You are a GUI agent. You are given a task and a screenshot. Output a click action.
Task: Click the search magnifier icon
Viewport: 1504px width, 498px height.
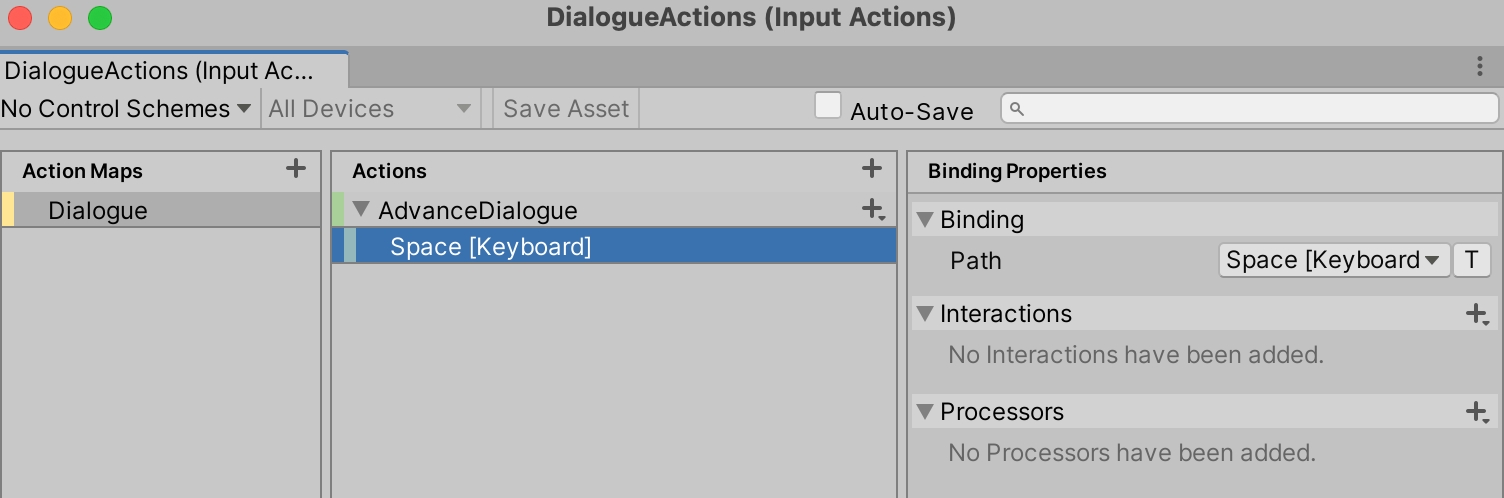(1017, 109)
